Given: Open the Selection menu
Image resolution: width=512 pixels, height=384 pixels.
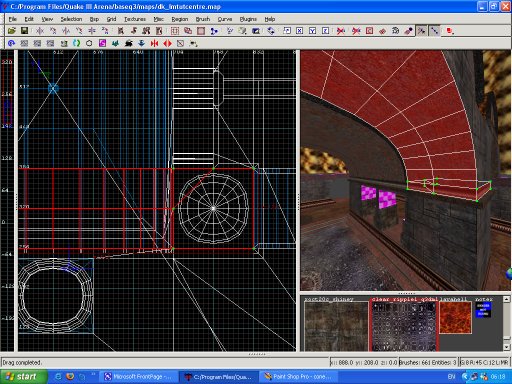Looking at the screenshot, I should coord(71,19).
